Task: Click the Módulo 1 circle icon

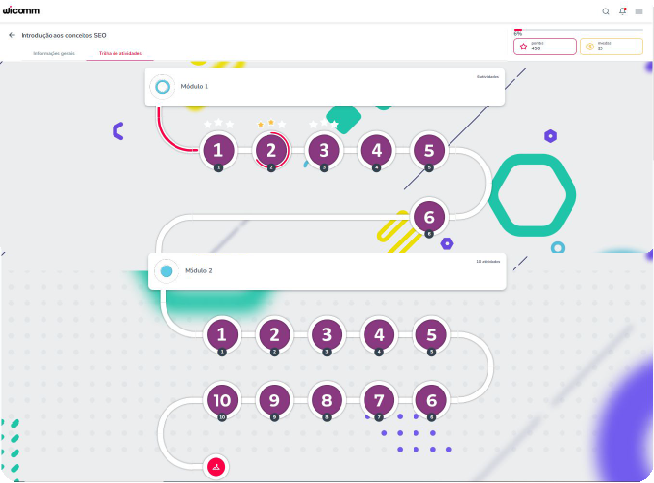Action: click(x=163, y=87)
